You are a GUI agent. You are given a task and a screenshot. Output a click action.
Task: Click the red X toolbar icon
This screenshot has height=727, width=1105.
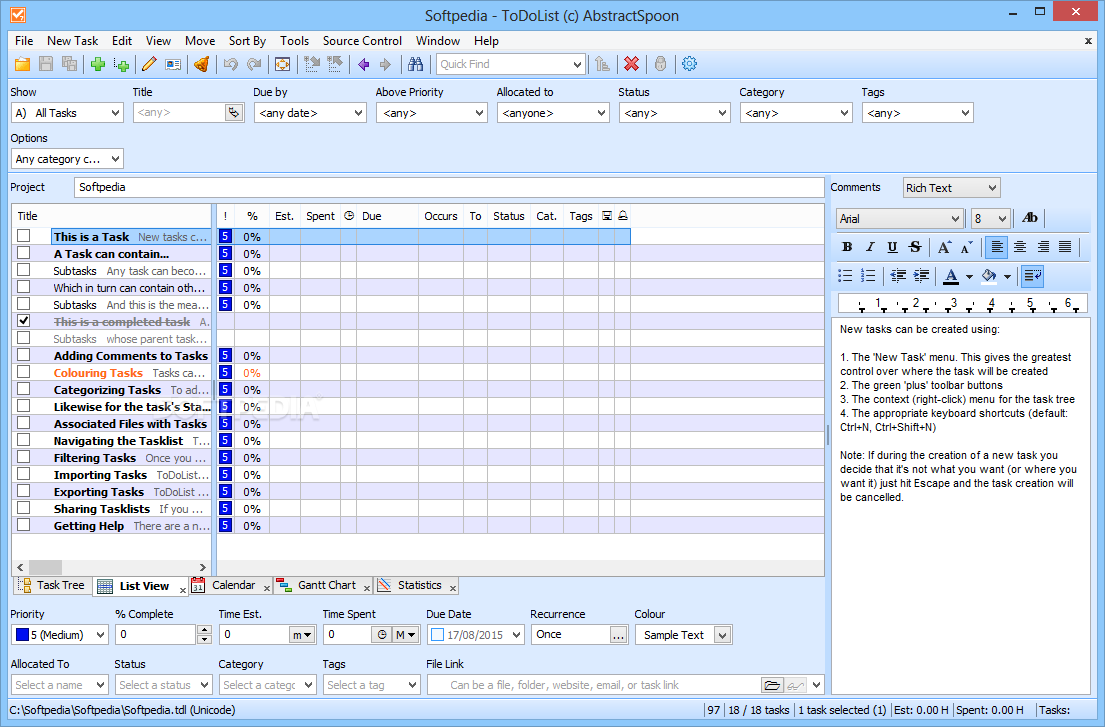click(x=631, y=64)
